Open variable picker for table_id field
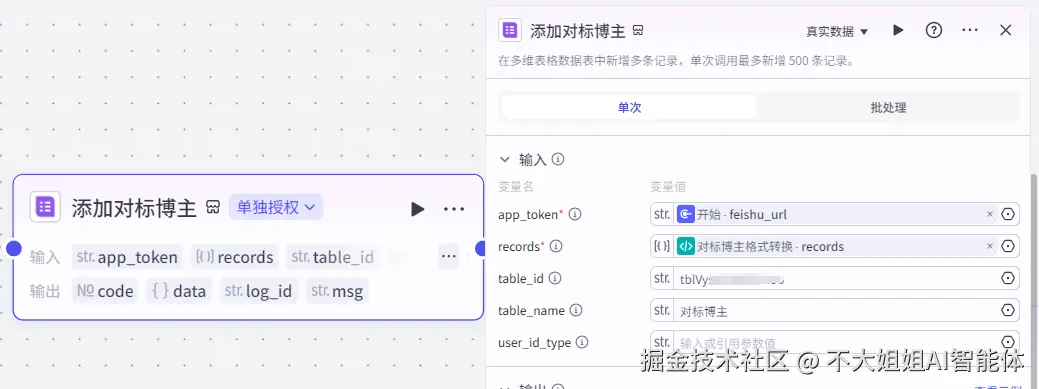The width and height of the screenshot is (1039, 389). [x=1008, y=278]
